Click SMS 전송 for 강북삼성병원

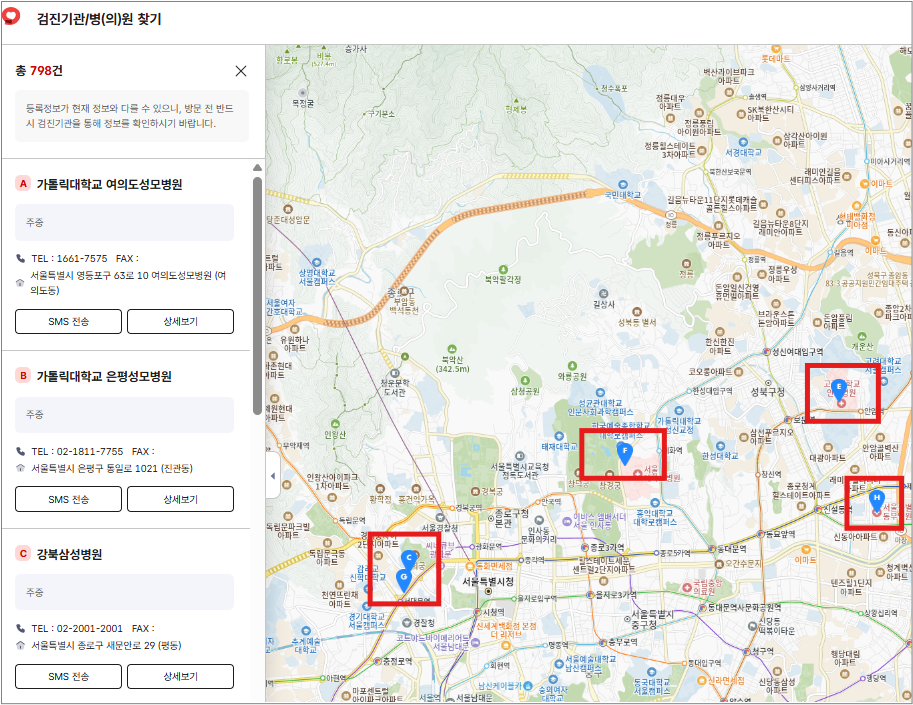pyautogui.click(x=68, y=676)
